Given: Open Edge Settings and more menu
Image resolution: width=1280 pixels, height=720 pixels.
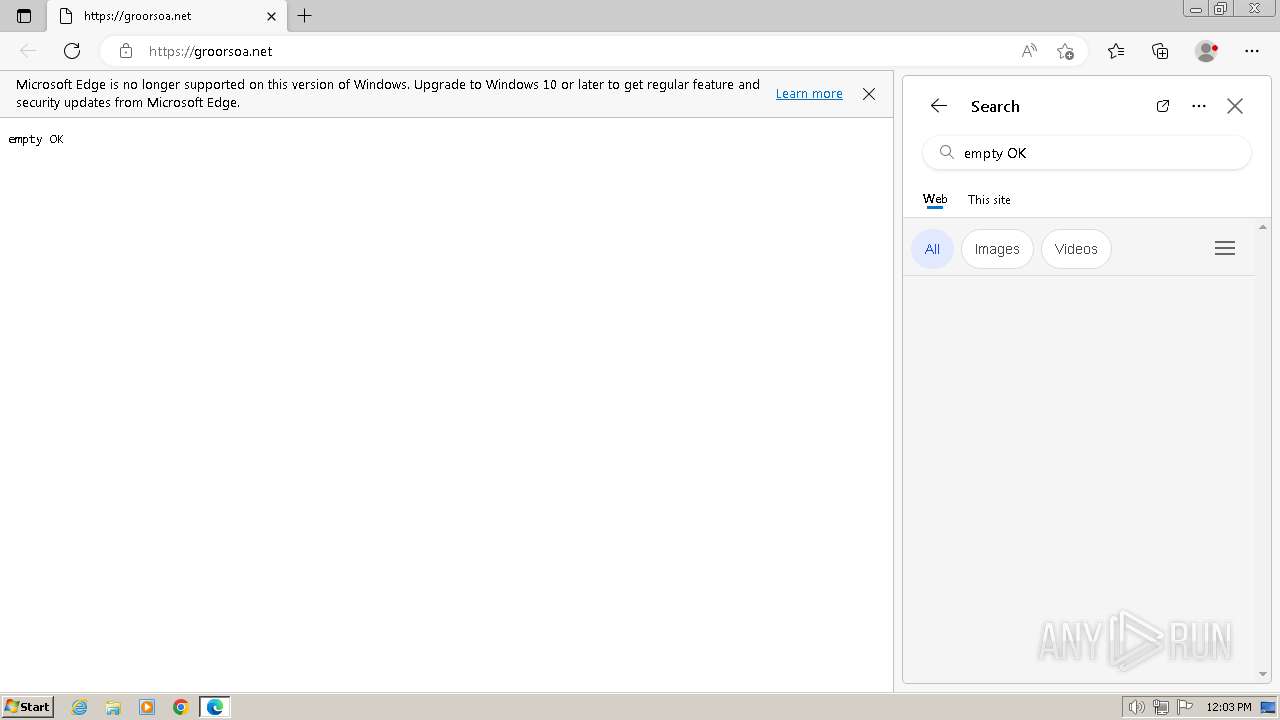Looking at the screenshot, I should coord(1252,51).
